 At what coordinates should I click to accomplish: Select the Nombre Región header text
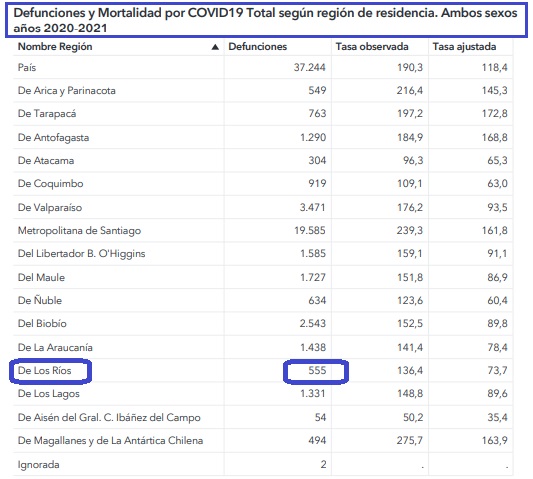click(55, 47)
